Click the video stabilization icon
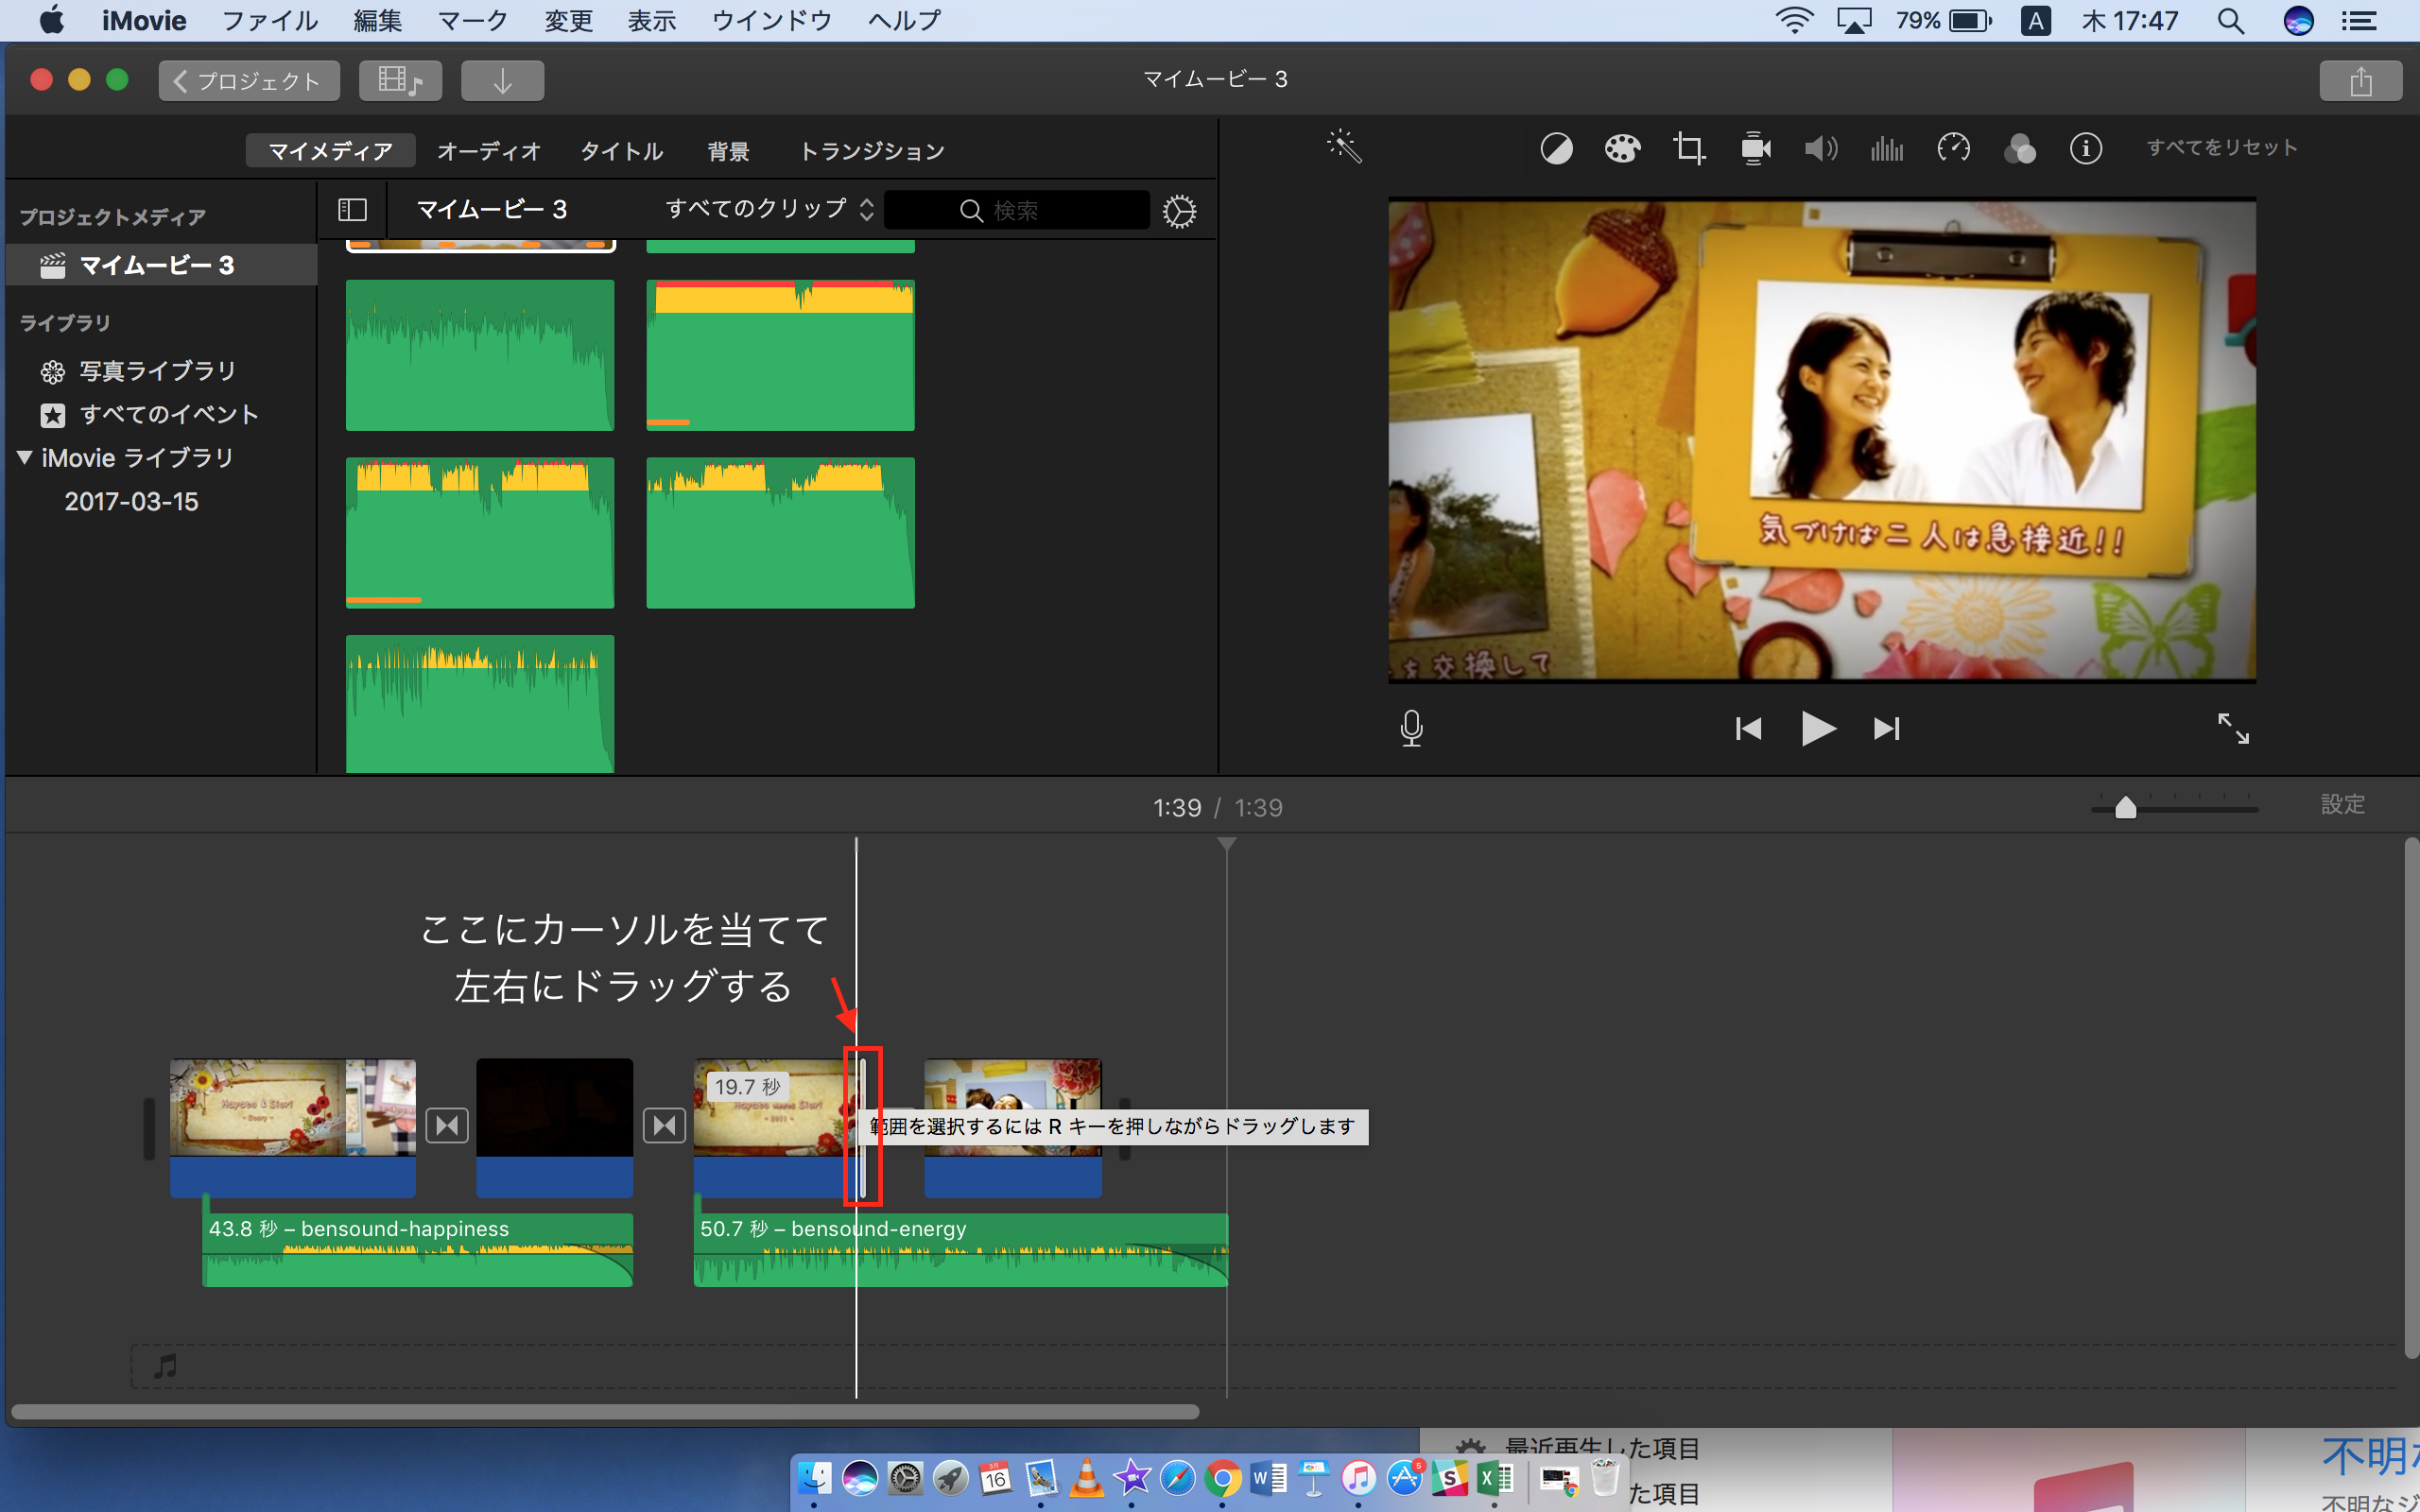2420x1512 pixels. [1754, 146]
